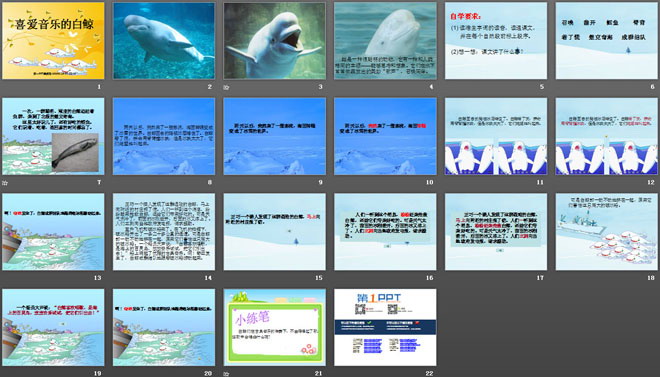This screenshot has height=377, width=660.
Task: Click the animation star icon below slide 21
Action: [226, 373]
